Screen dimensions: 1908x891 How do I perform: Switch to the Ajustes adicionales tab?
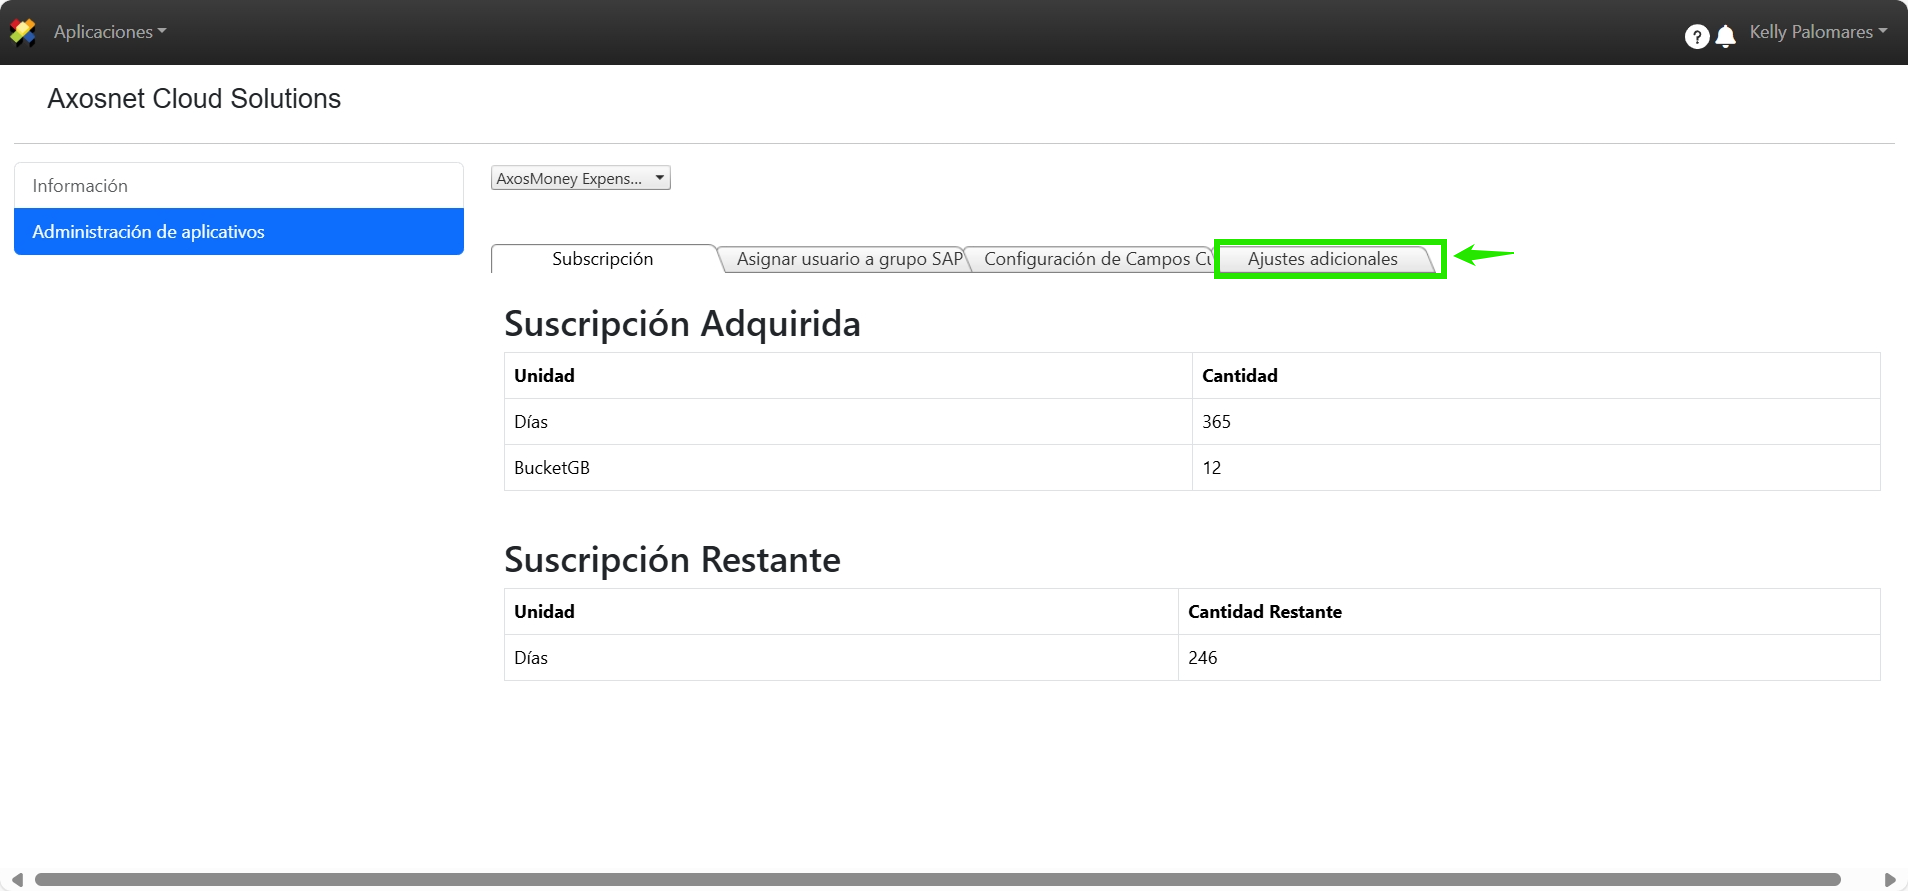tap(1323, 259)
